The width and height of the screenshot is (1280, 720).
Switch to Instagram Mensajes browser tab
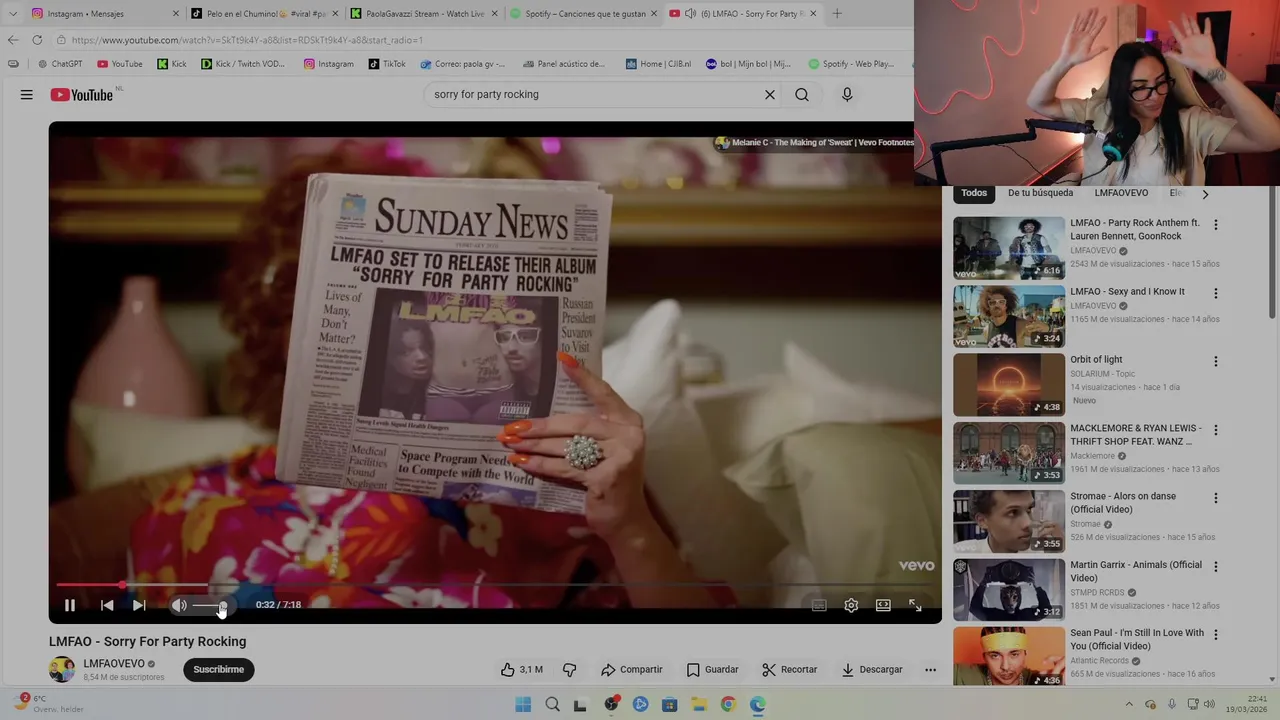coord(106,14)
